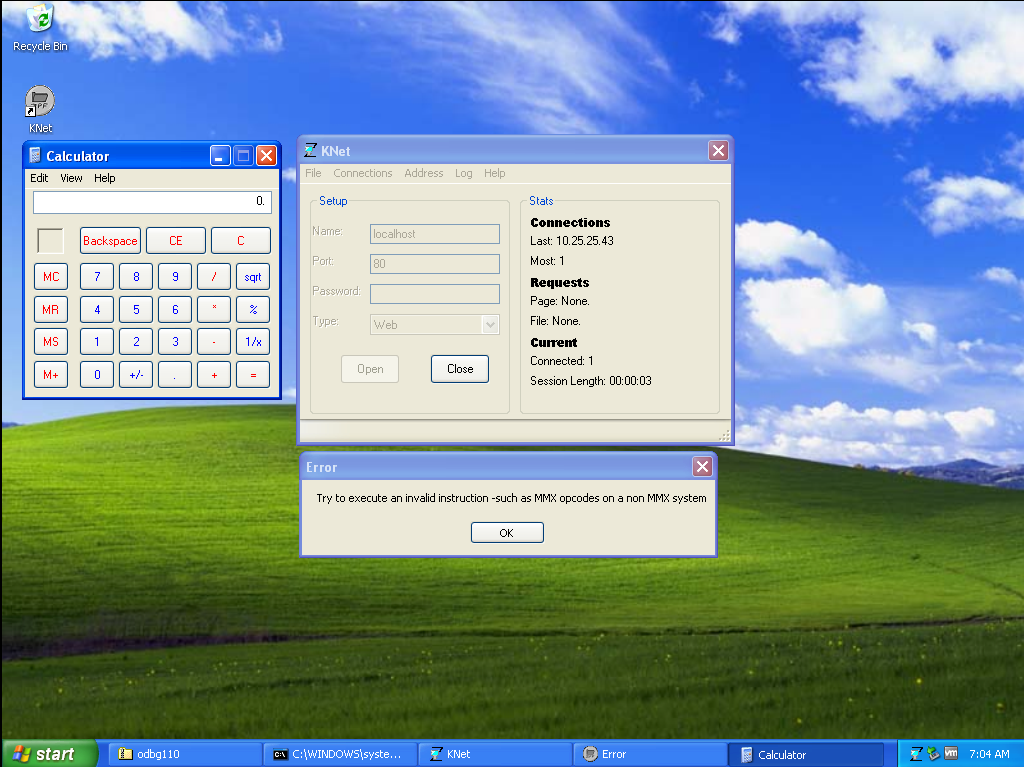1024x767 pixels.
Task: Click the decimal point button in Calculator
Action: point(175,375)
